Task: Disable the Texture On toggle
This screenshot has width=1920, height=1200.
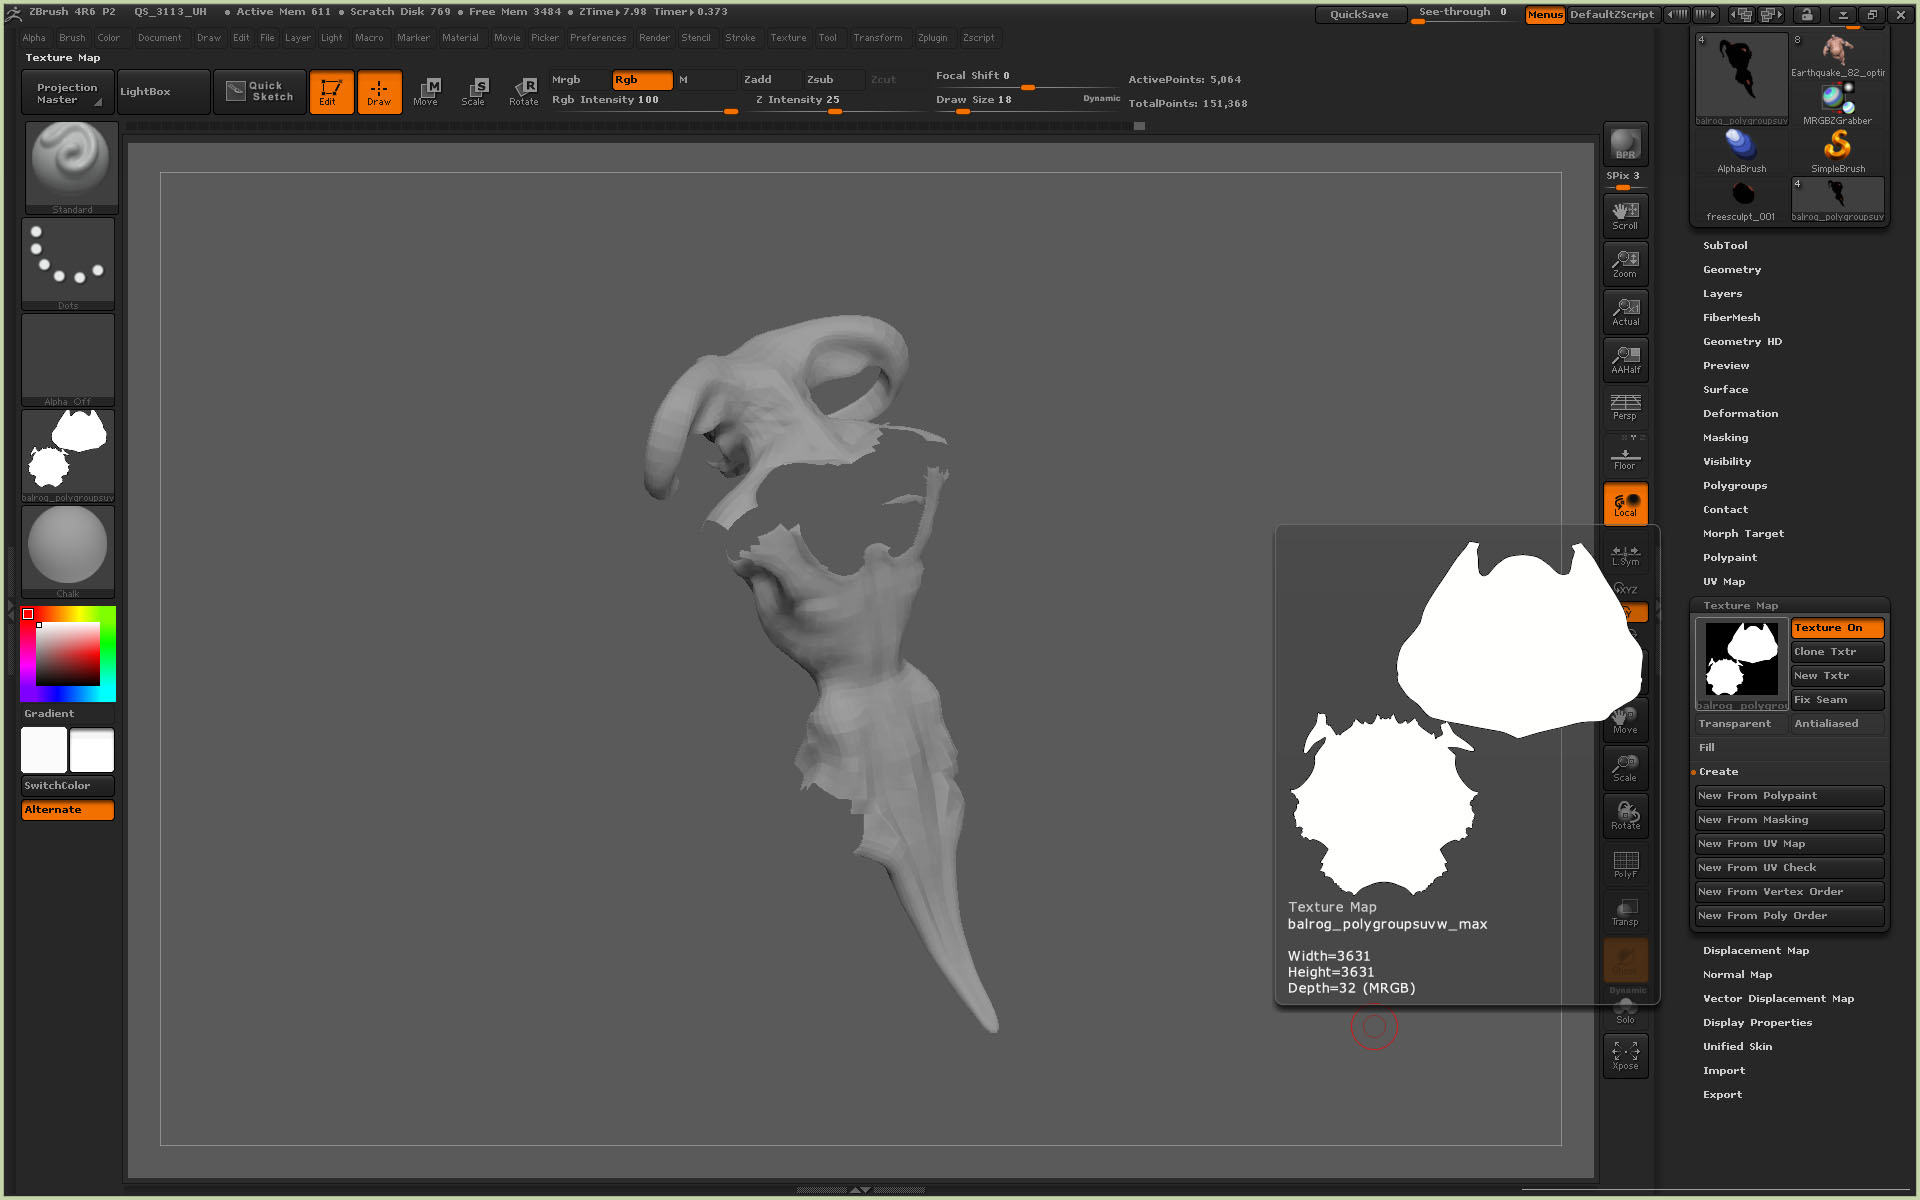Action: pyautogui.click(x=1837, y=628)
